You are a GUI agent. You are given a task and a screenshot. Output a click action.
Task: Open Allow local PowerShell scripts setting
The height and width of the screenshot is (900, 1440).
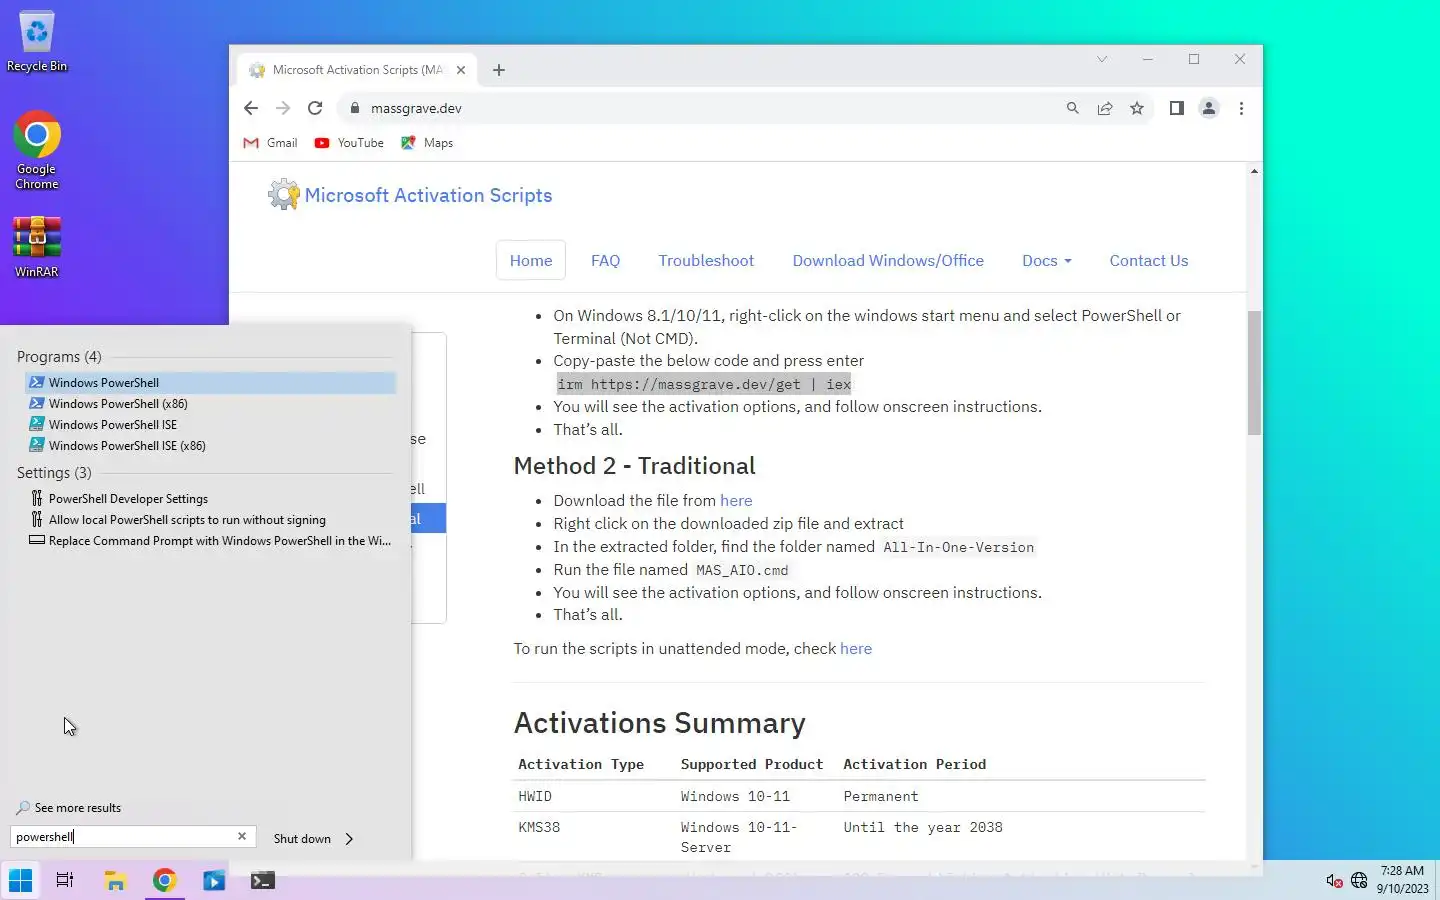[210, 519]
